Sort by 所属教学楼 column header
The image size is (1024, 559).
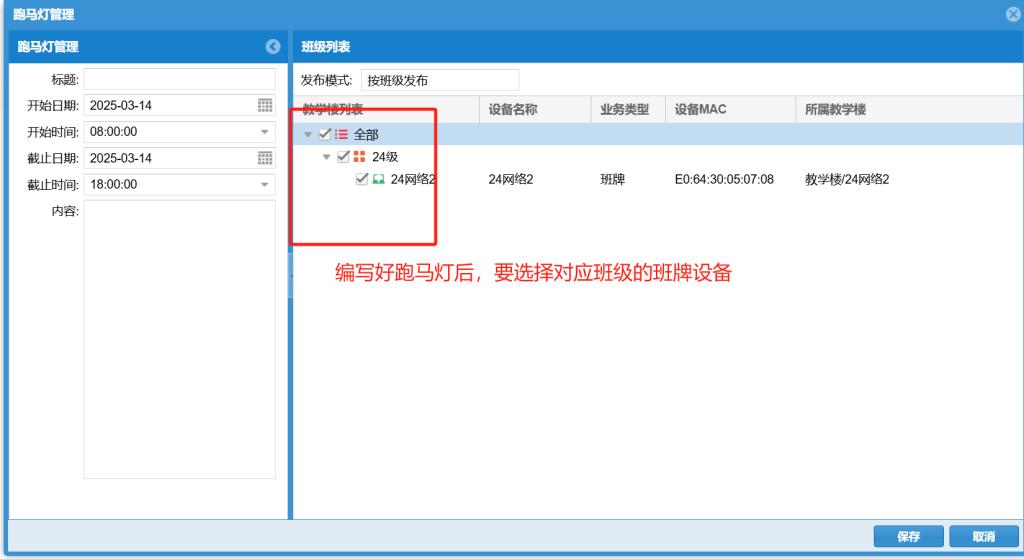(x=909, y=109)
